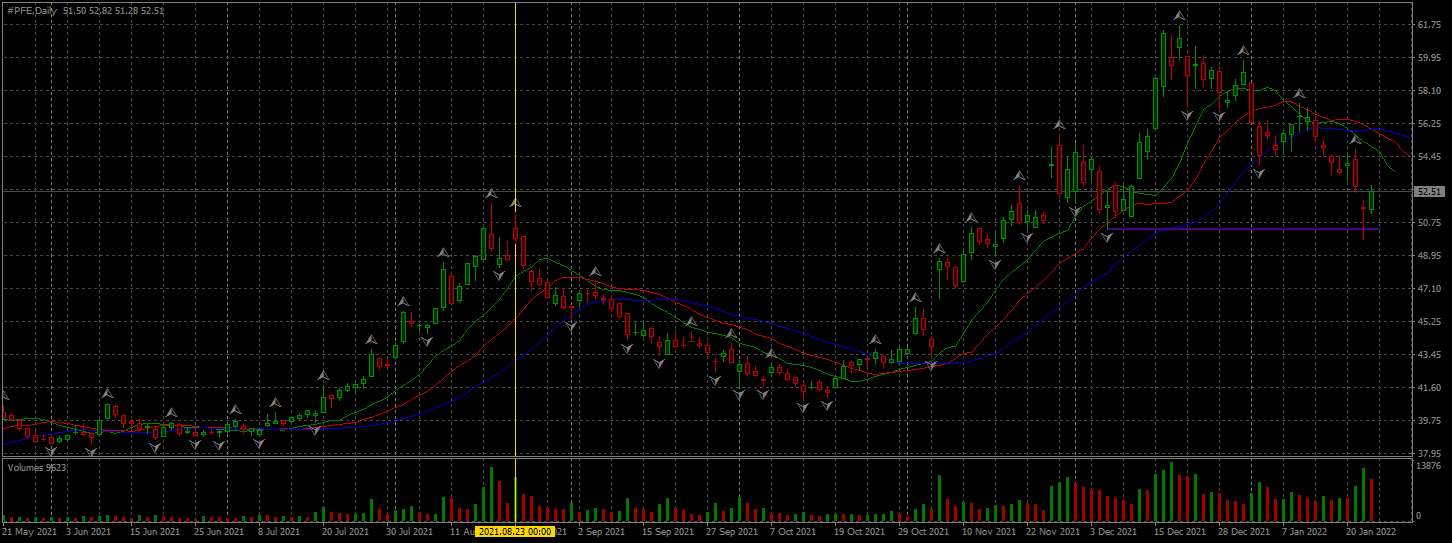The image size is (1452, 543).
Task: Select the up fractal arrow above the late-December high
Action: tap(1243, 50)
